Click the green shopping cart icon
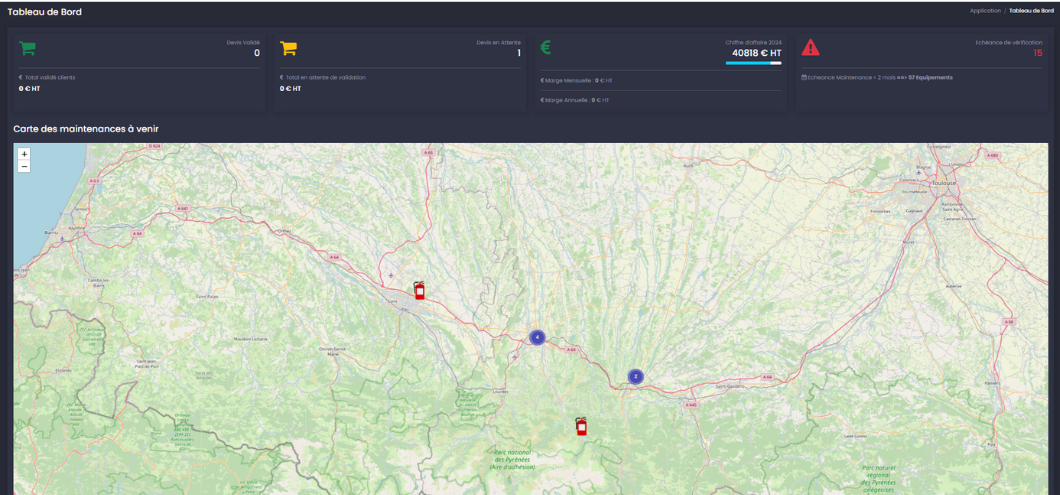 pyautogui.click(x=27, y=47)
